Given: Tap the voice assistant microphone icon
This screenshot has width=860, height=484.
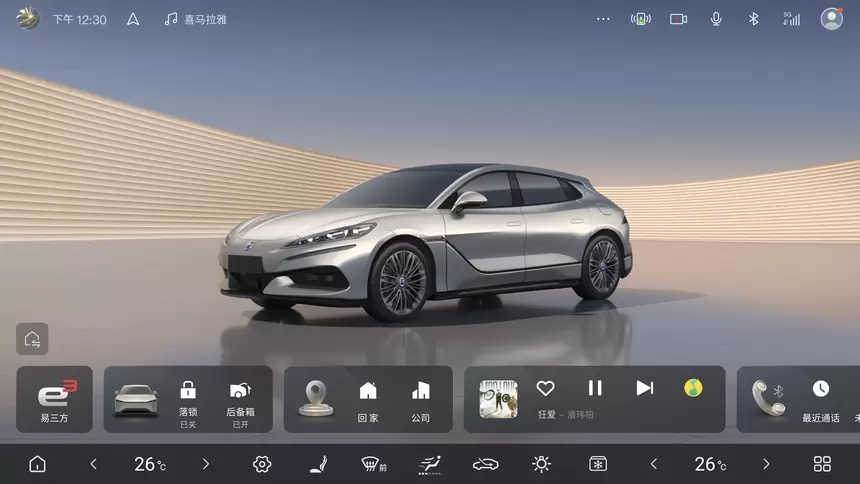Looking at the screenshot, I should click(x=716, y=19).
